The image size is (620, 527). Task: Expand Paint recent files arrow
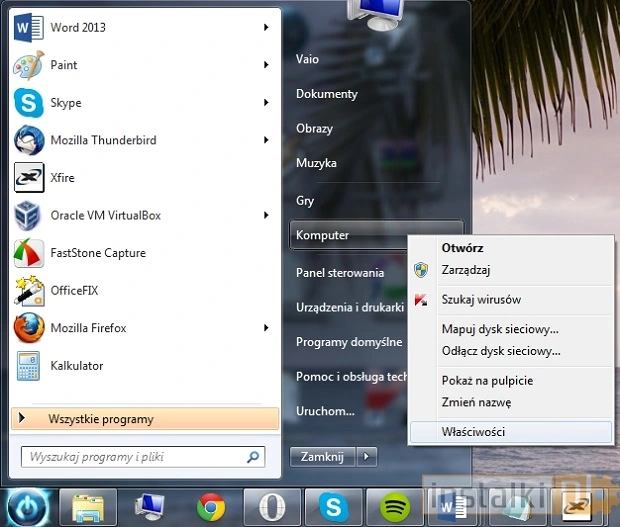coord(266,65)
